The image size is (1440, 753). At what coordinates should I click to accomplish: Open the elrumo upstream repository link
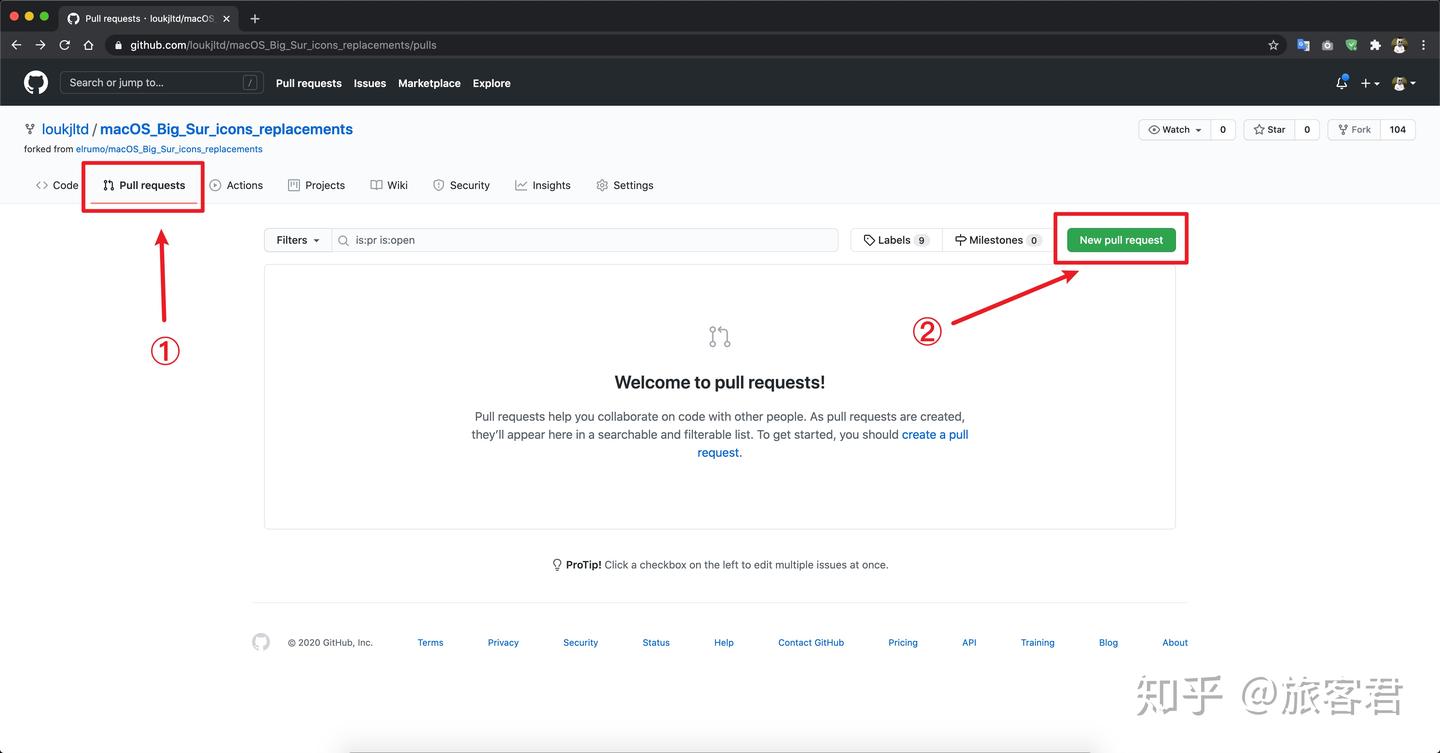(169, 149)
